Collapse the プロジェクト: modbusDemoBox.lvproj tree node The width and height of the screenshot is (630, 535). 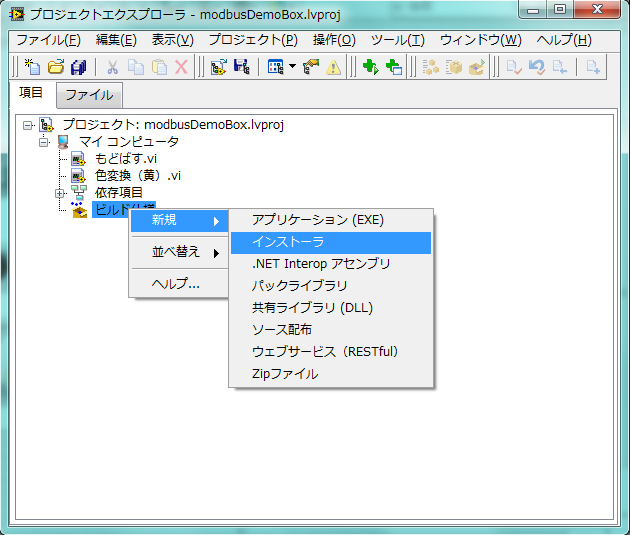click(x=28, y=125)
